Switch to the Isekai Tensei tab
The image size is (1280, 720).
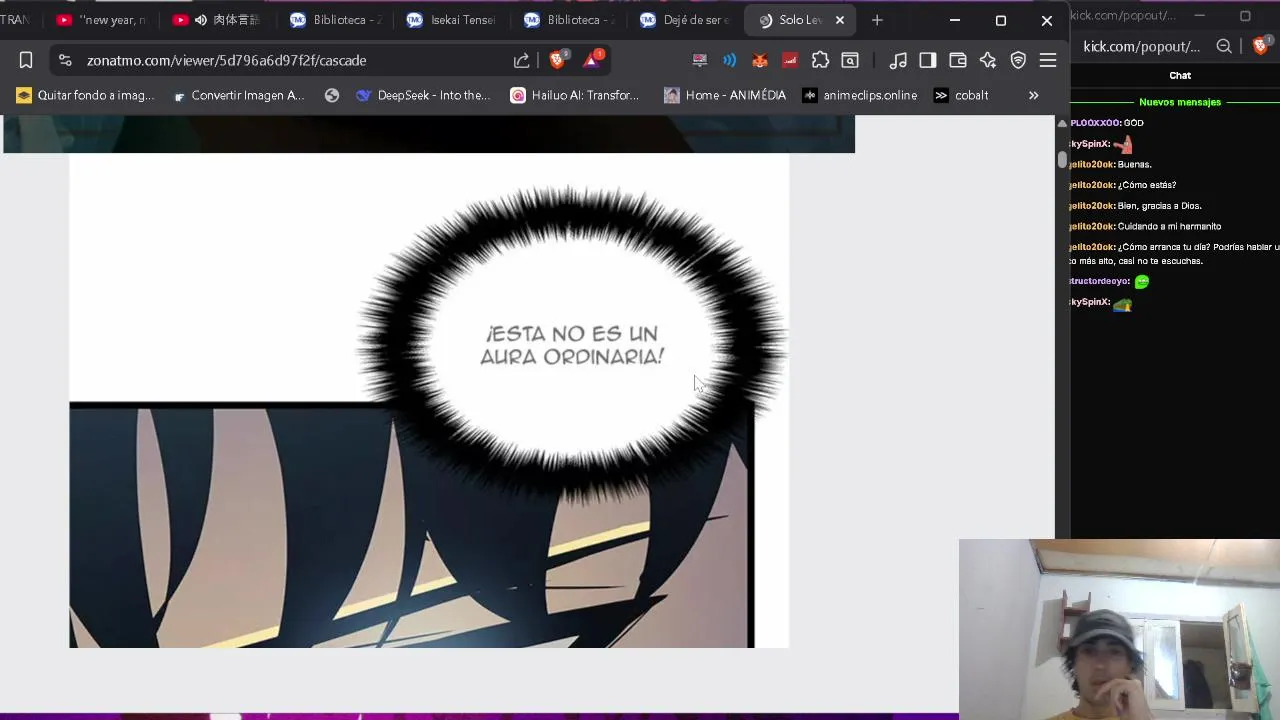452,20
